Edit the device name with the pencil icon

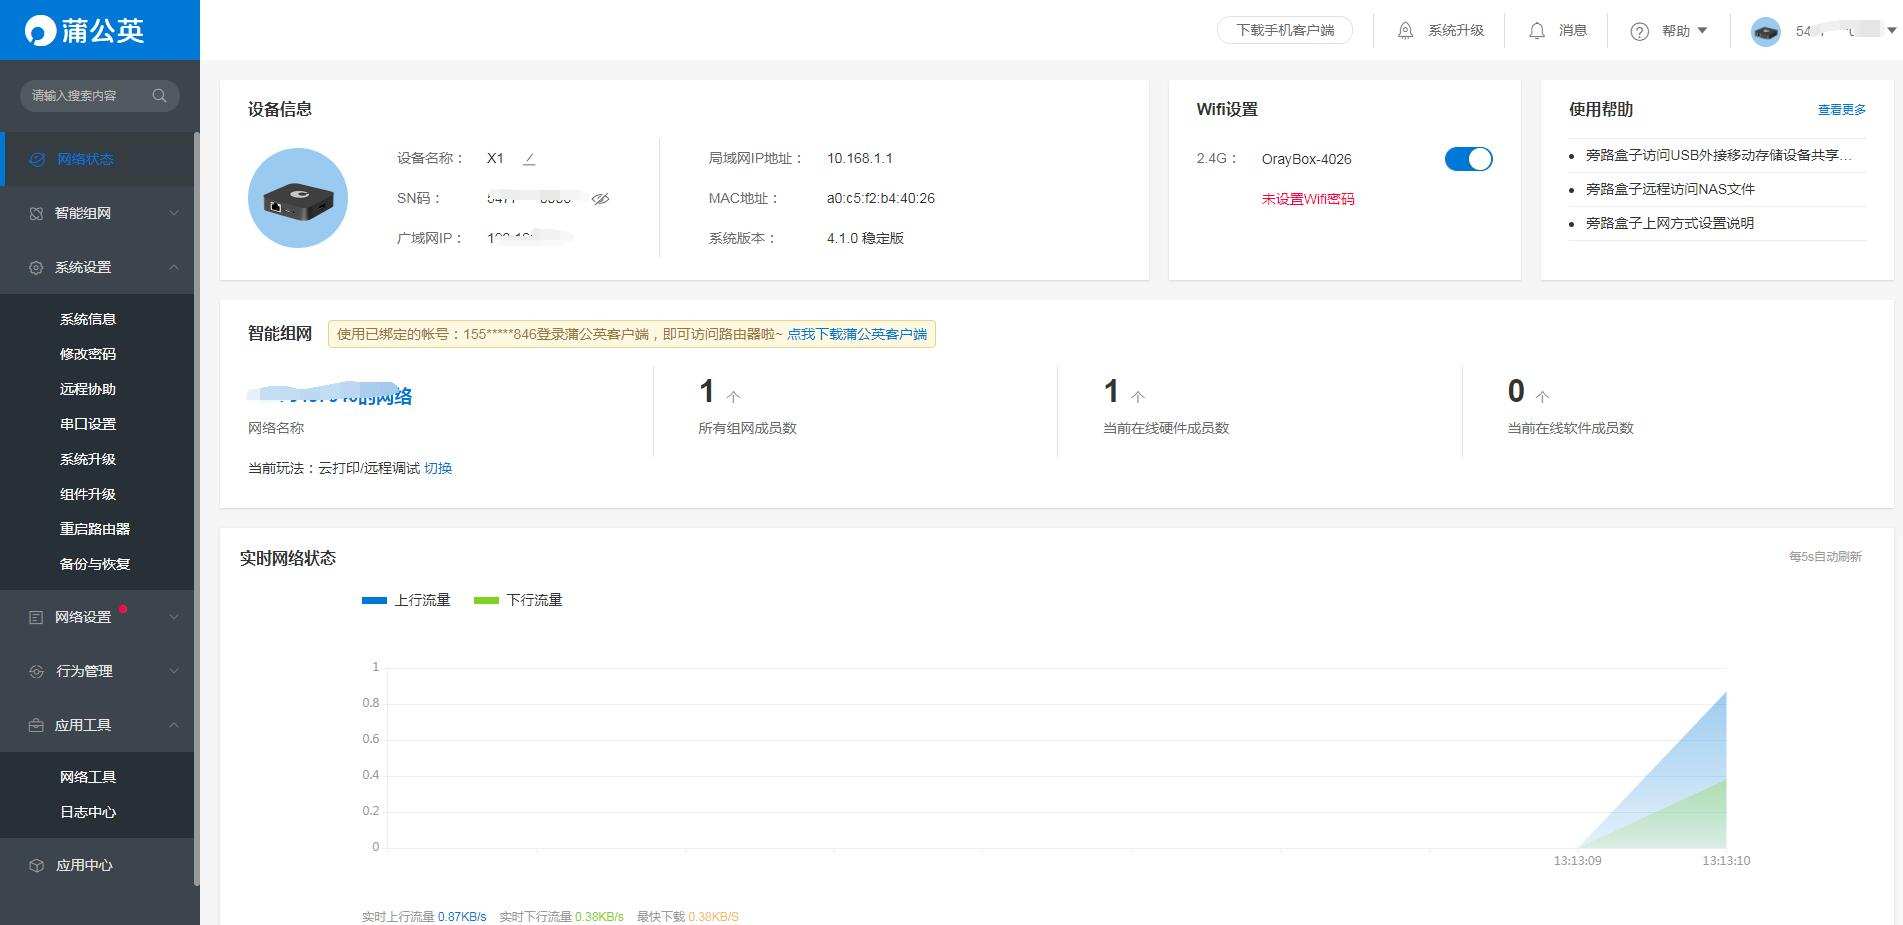(529, 158)
